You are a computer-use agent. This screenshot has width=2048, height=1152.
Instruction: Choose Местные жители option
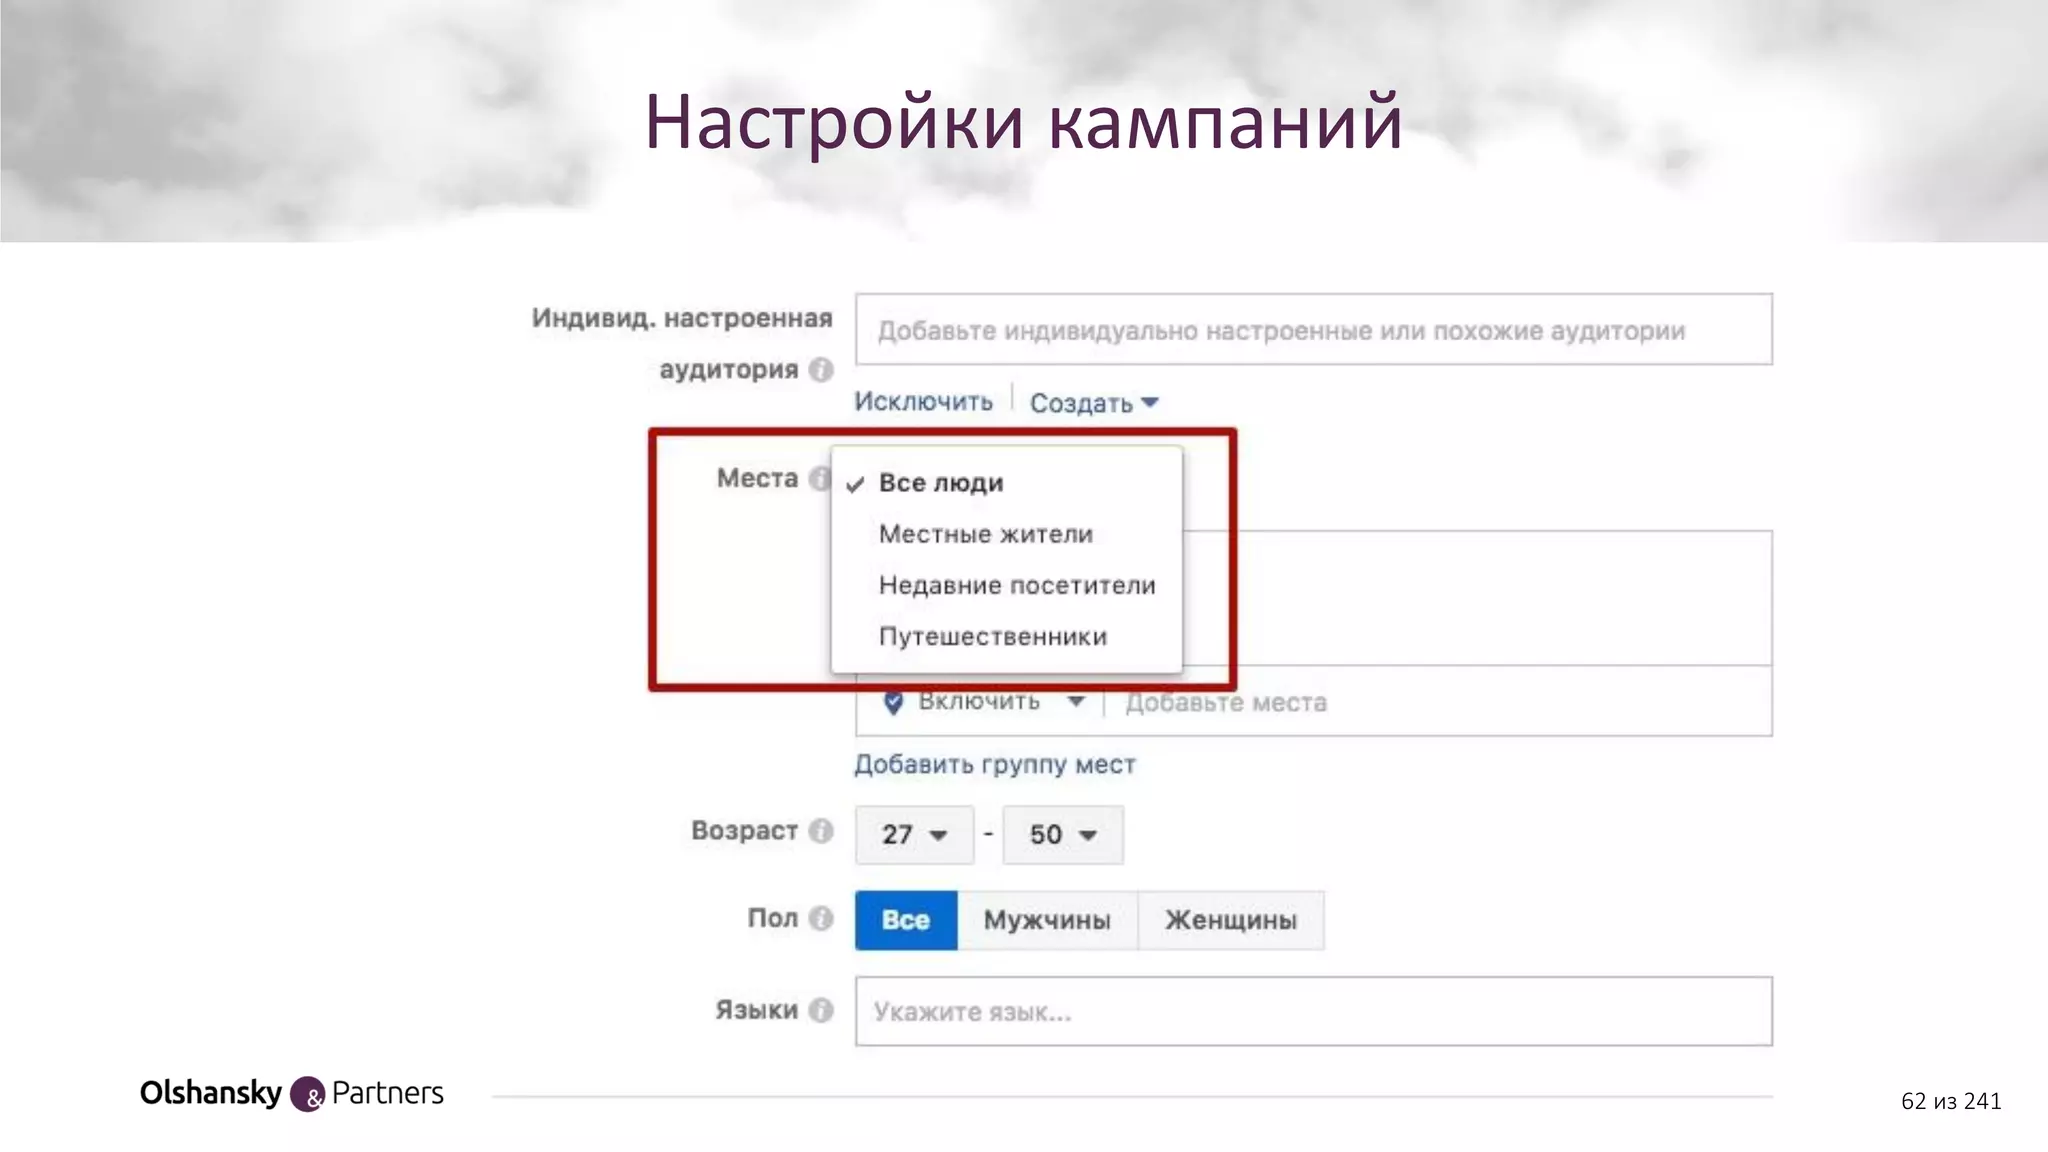[x=1006, y=534]
